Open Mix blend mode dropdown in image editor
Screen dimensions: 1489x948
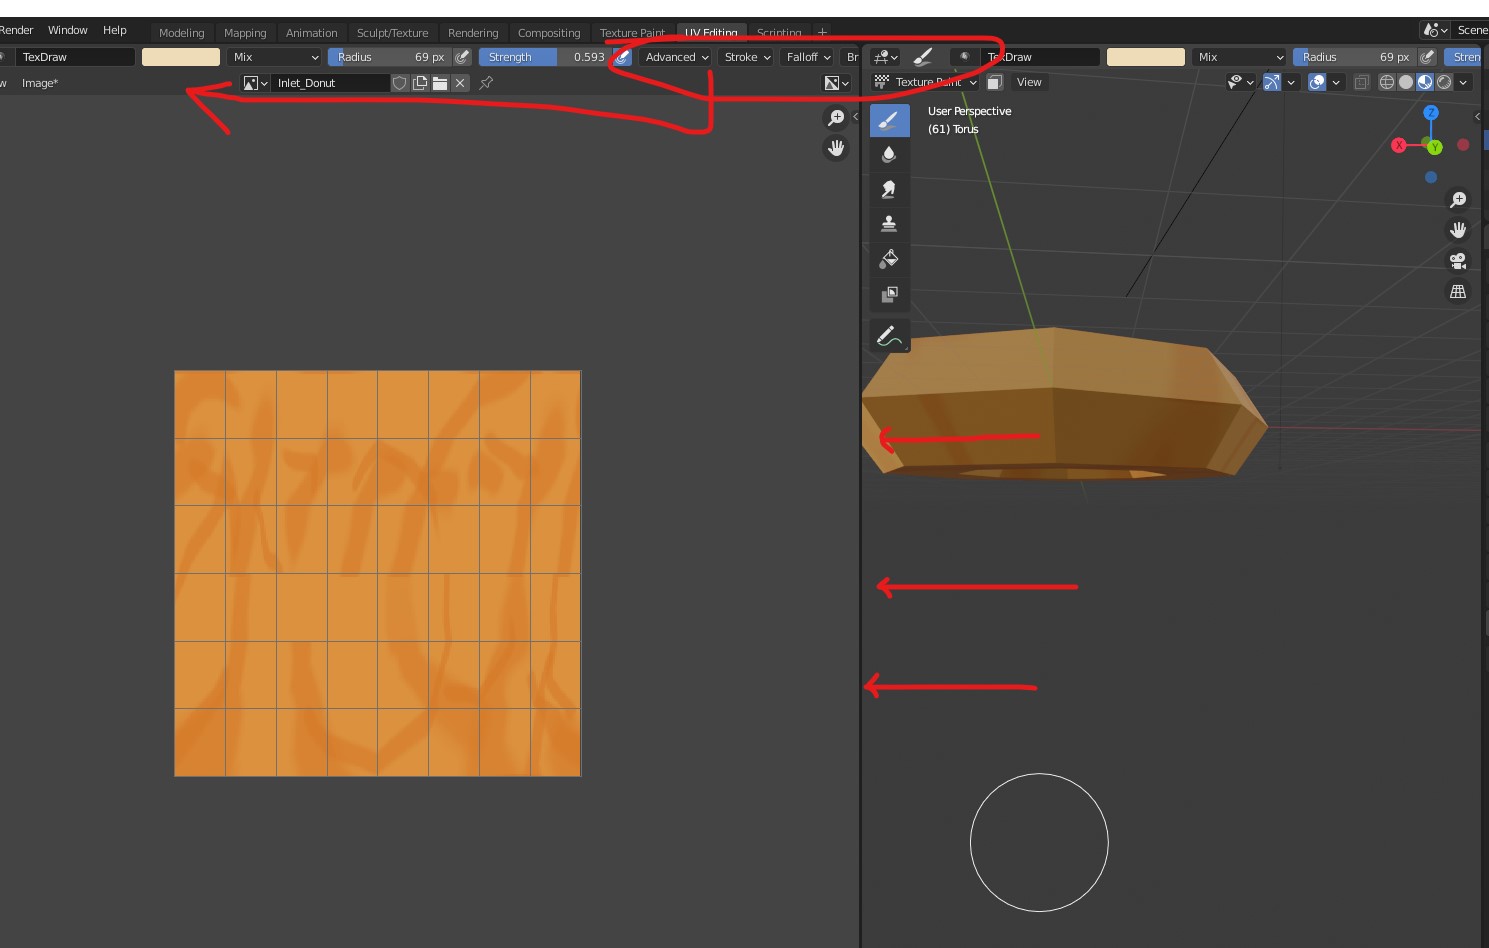coord(275,57)
